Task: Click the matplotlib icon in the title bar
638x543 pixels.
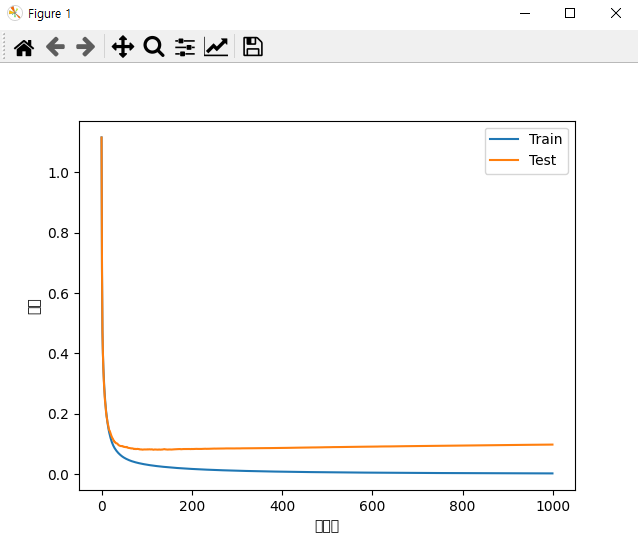Action: [x=15, y=13]
